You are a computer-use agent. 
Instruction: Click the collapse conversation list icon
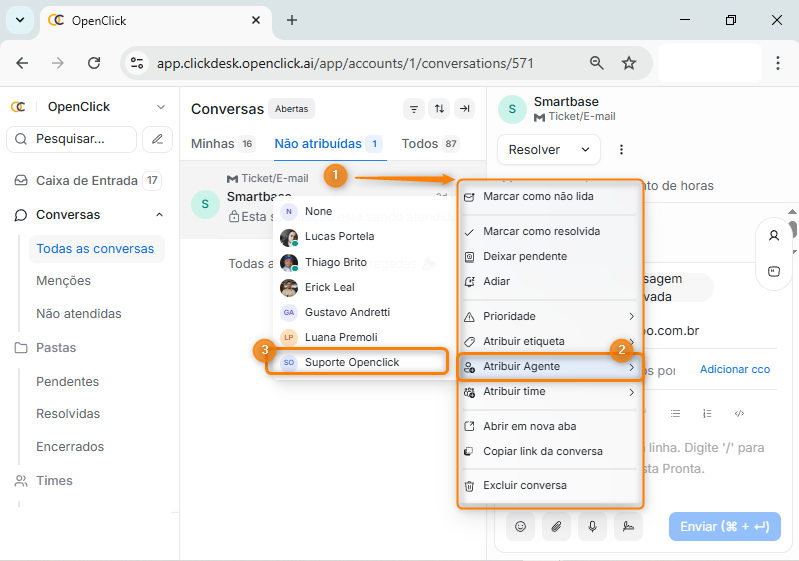pos(464,109)
